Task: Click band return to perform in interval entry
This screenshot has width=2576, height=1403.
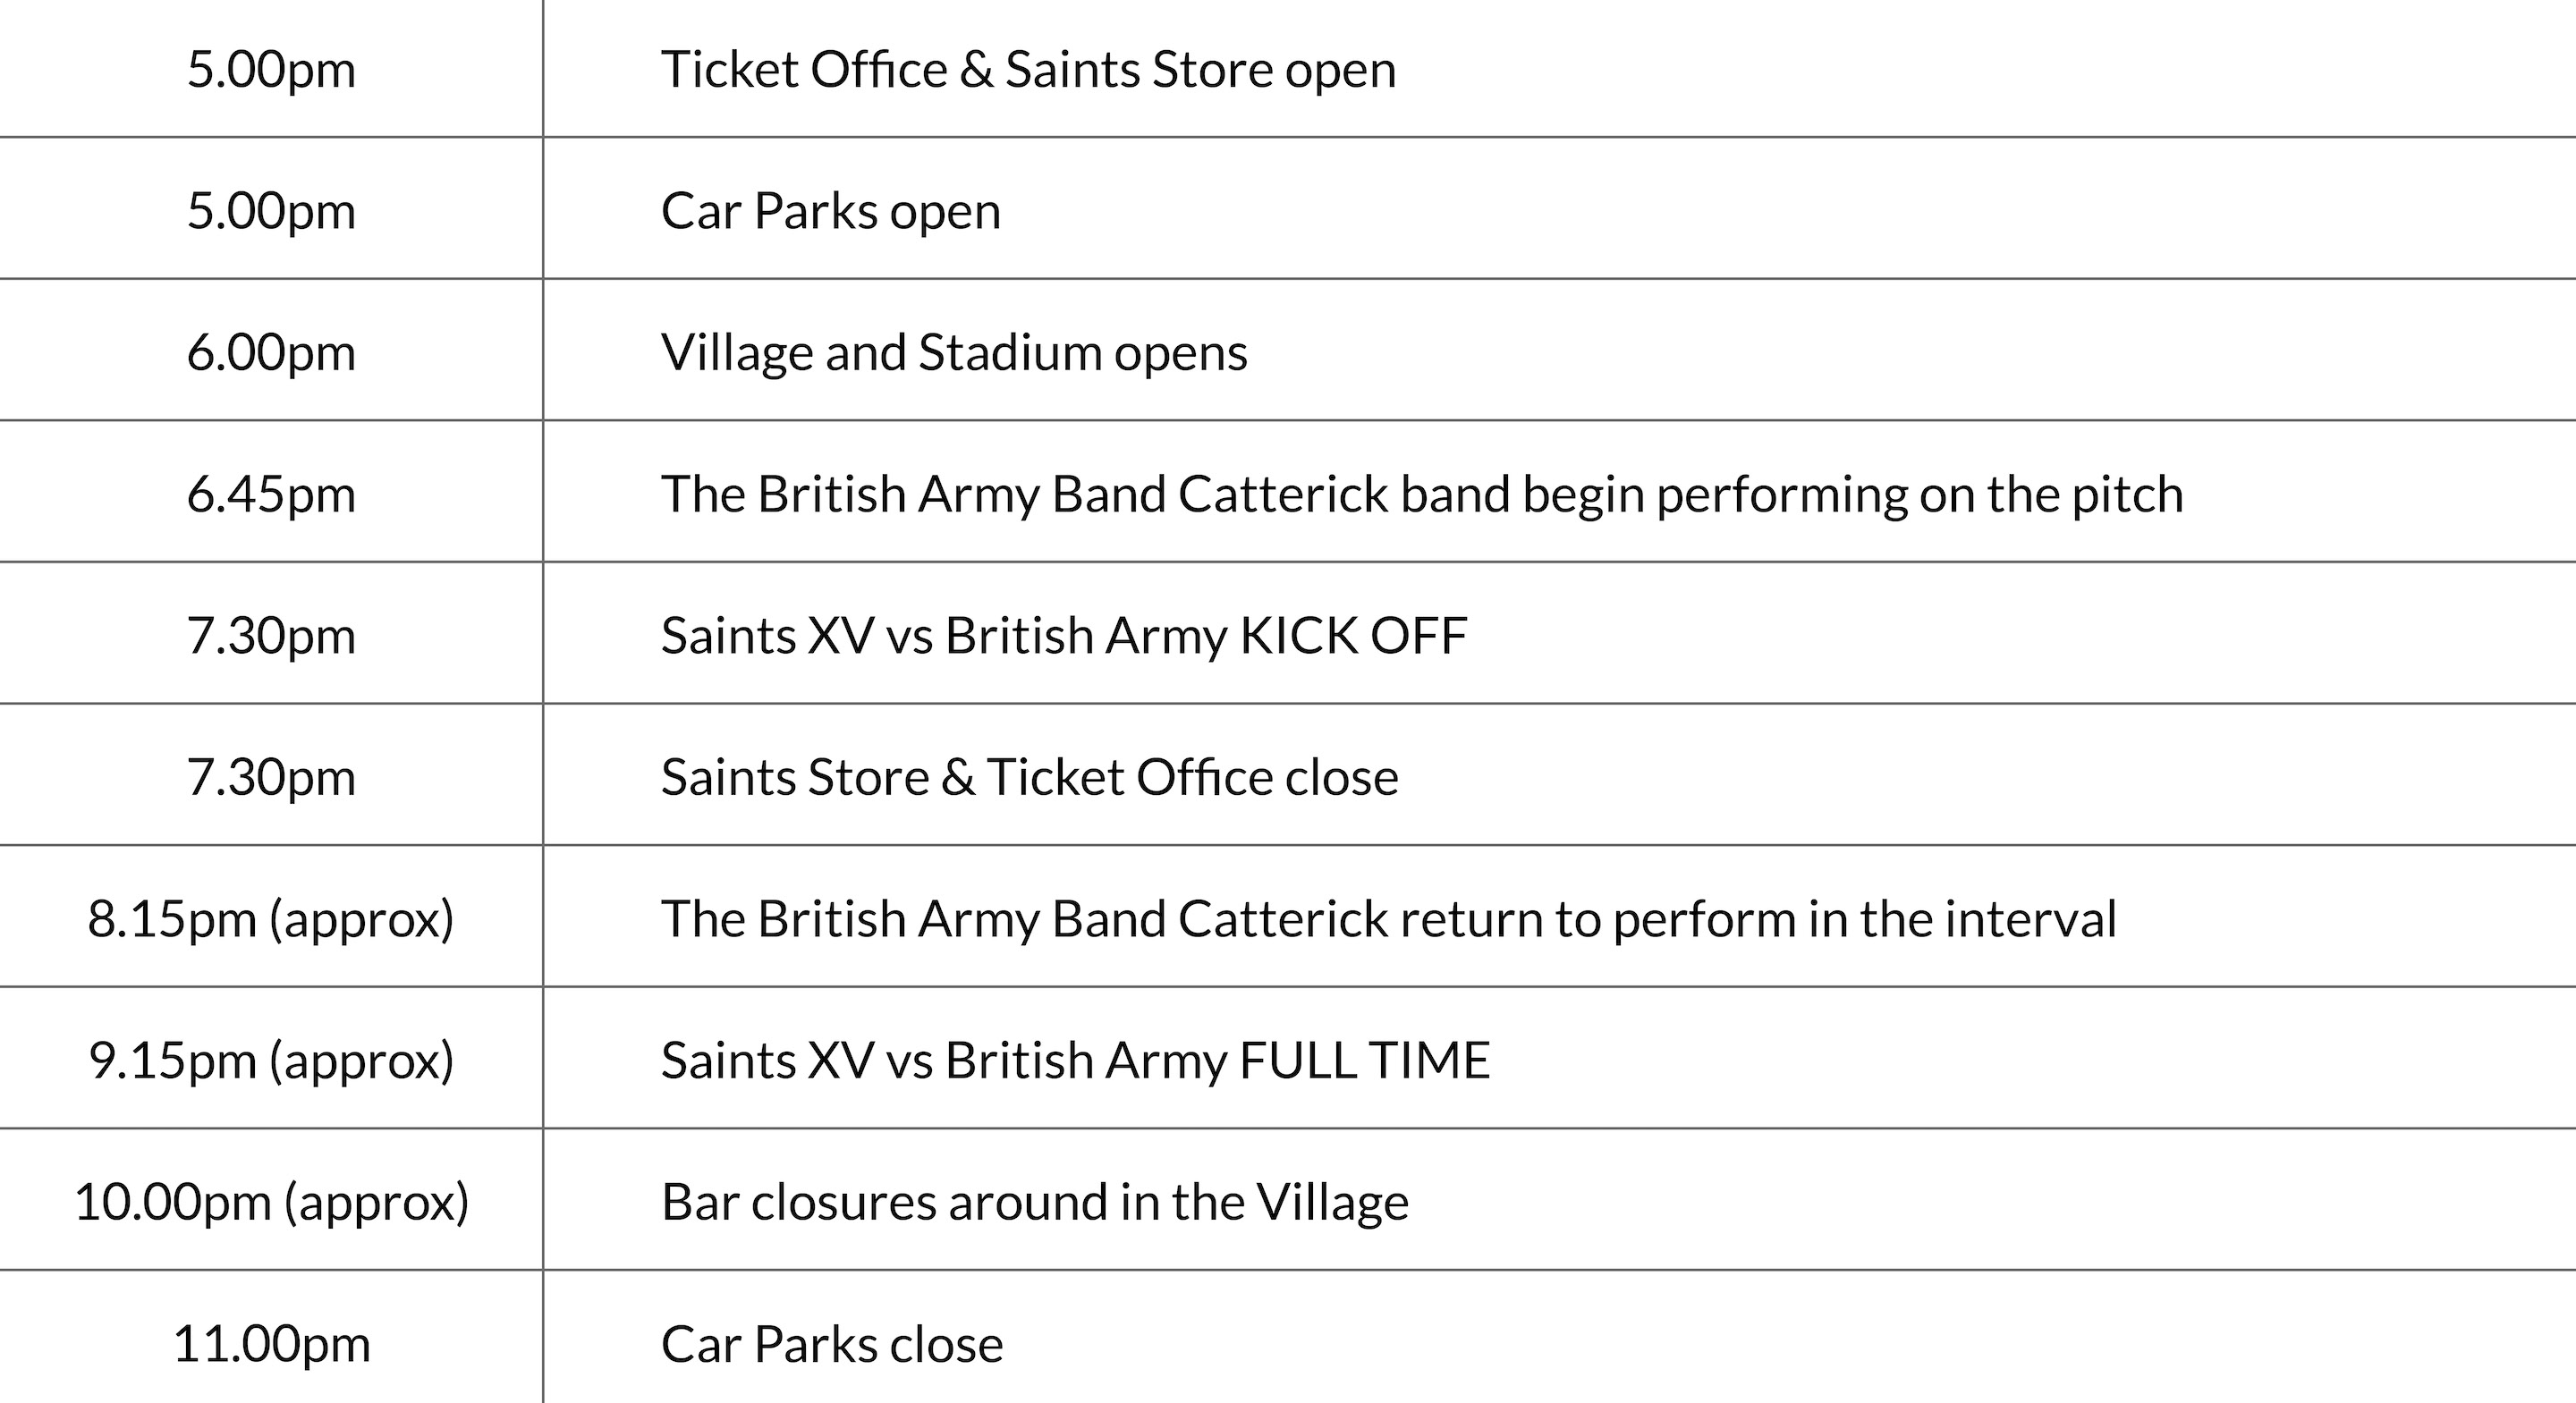Action: click(1388, 919)
